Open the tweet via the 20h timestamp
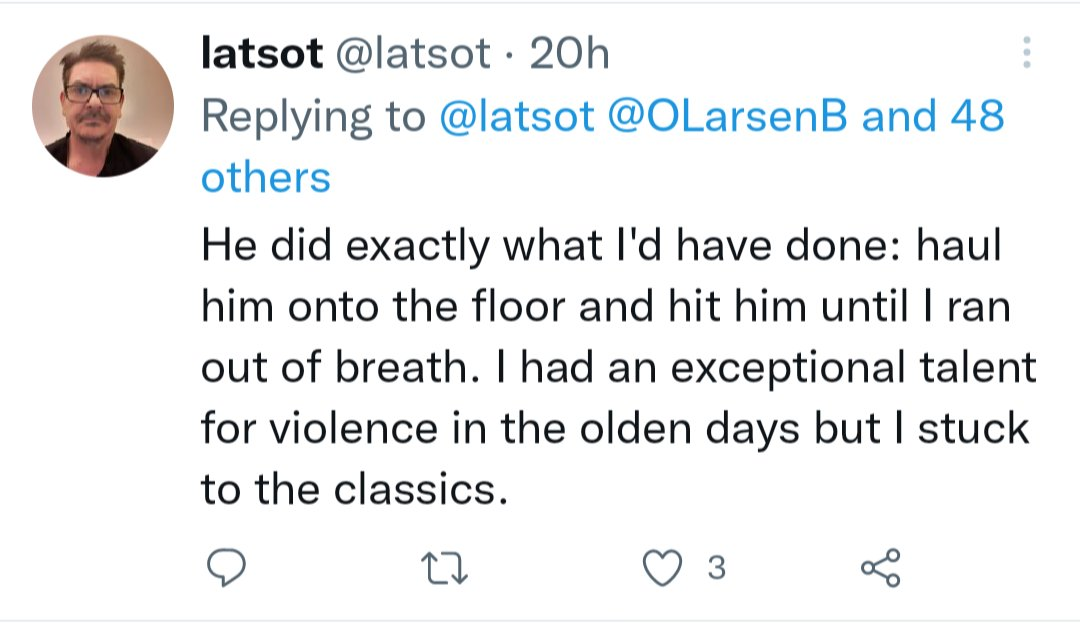Screen dimensions: 1080x623 [x=569, y=54]
